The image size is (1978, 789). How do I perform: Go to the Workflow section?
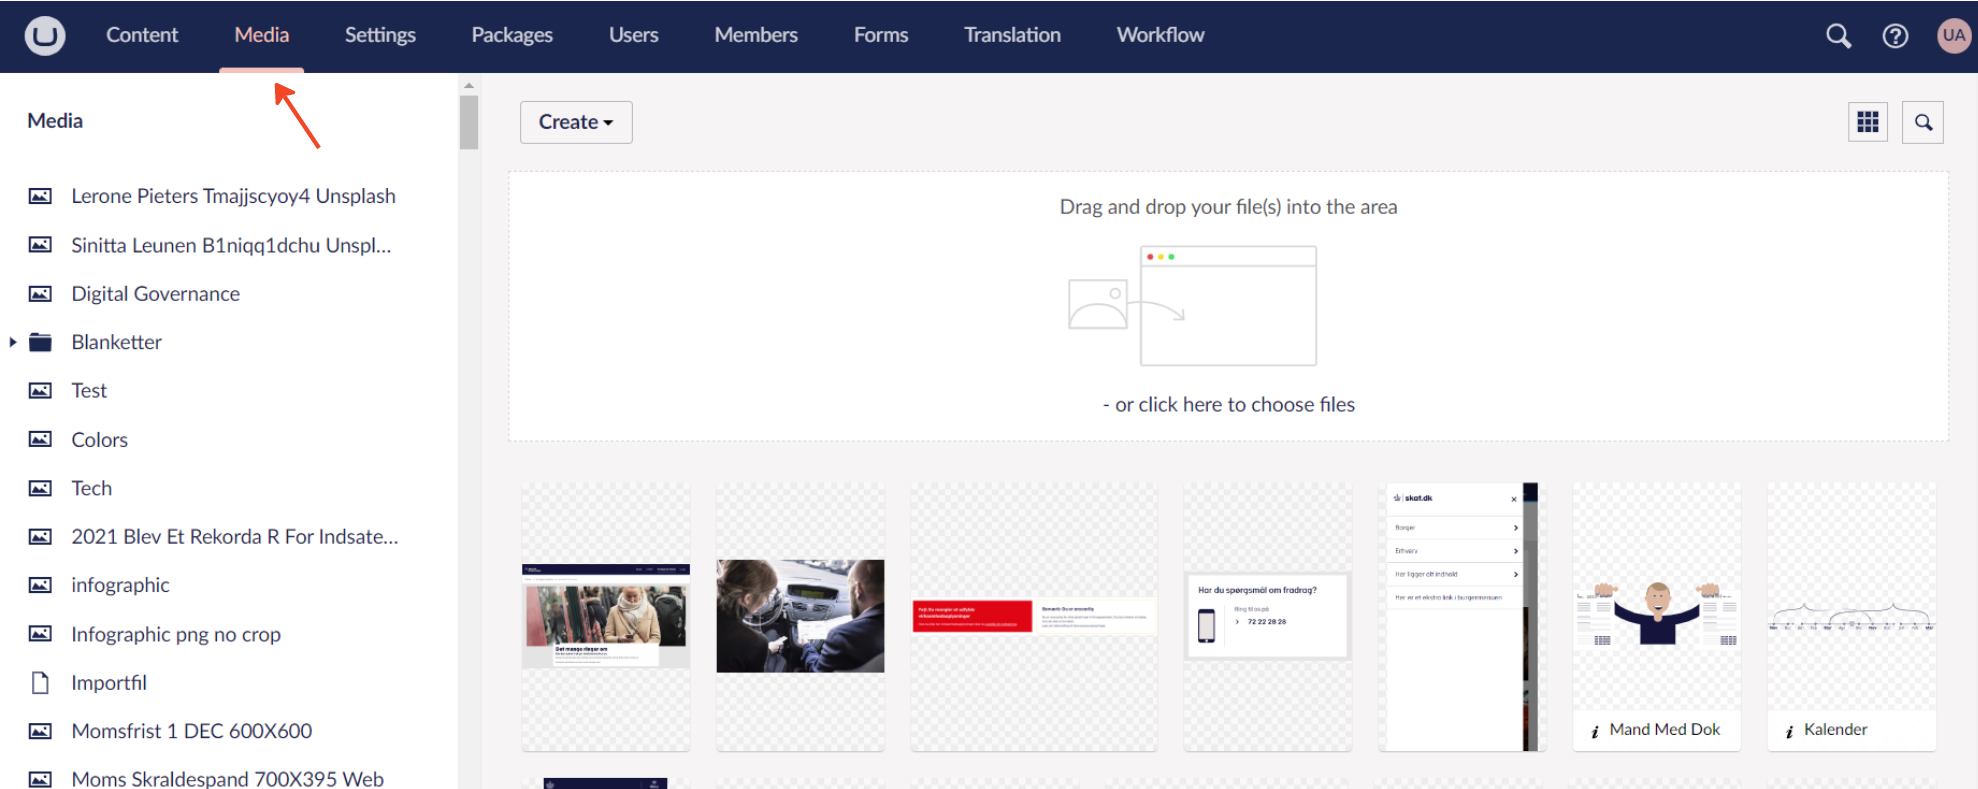click(x=1160, y=35)
